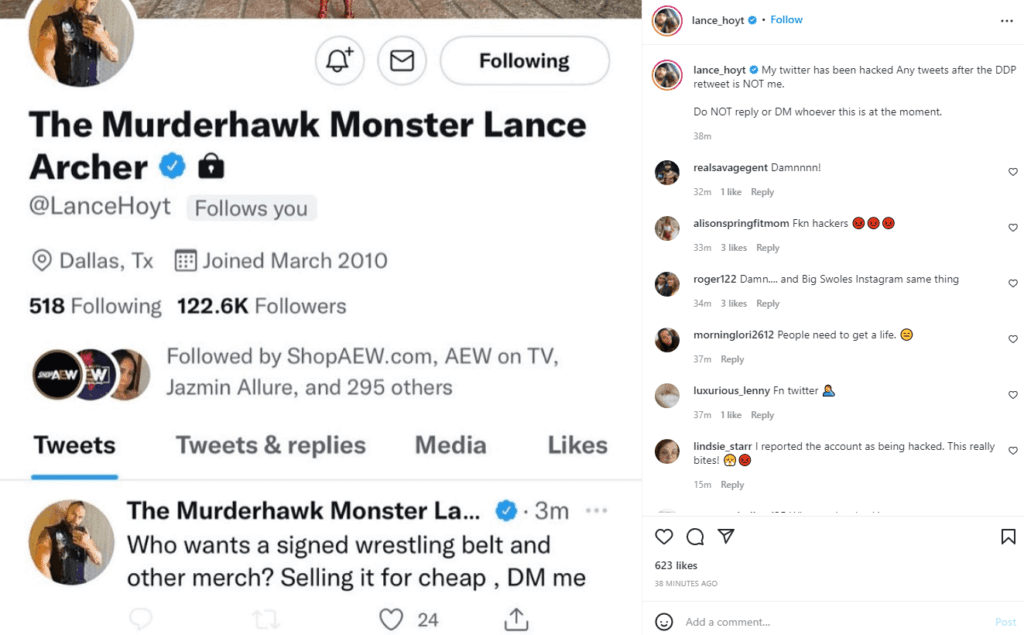The height and width of the screenshot is (635, 1024).
Task: Open direct message envelope icon
Action: point(402,61)
